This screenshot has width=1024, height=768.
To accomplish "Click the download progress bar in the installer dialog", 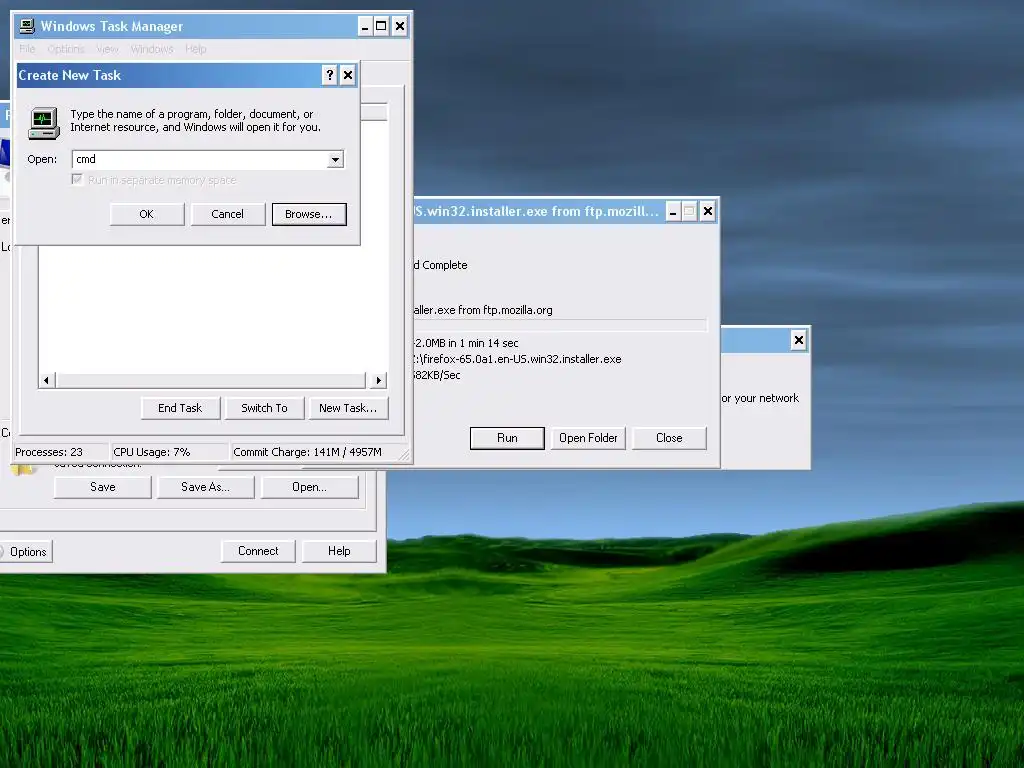I will pyautogui.click(x=560, y=325).
